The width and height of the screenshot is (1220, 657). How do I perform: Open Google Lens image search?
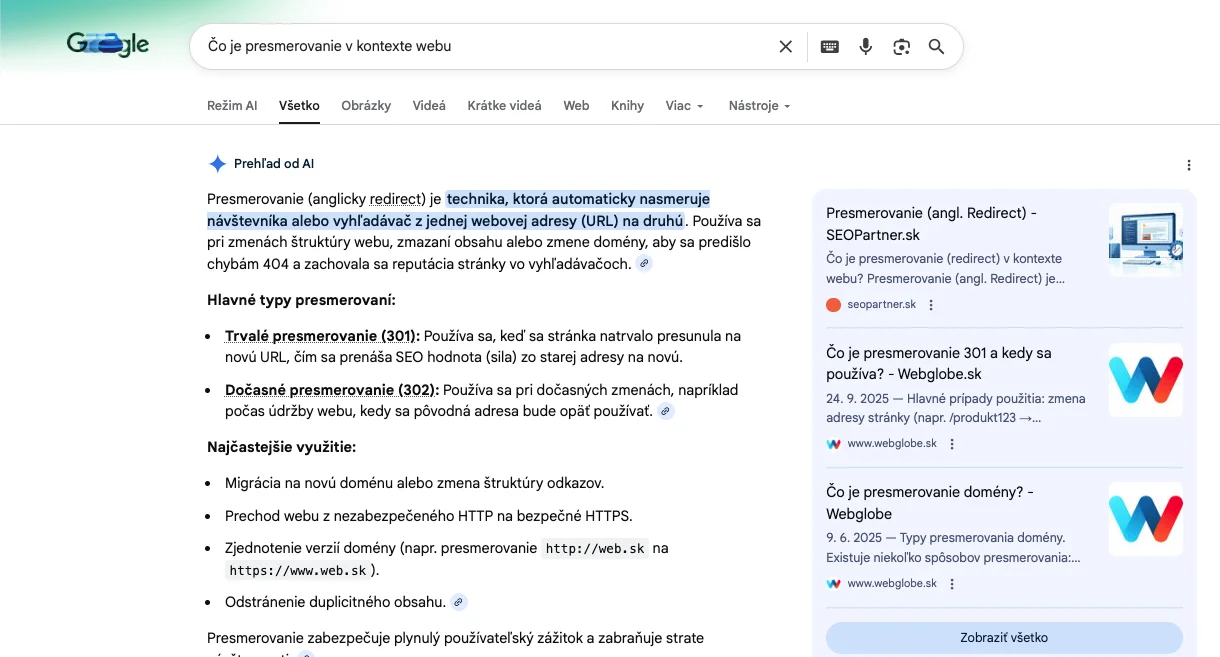(x=901, y=46)
